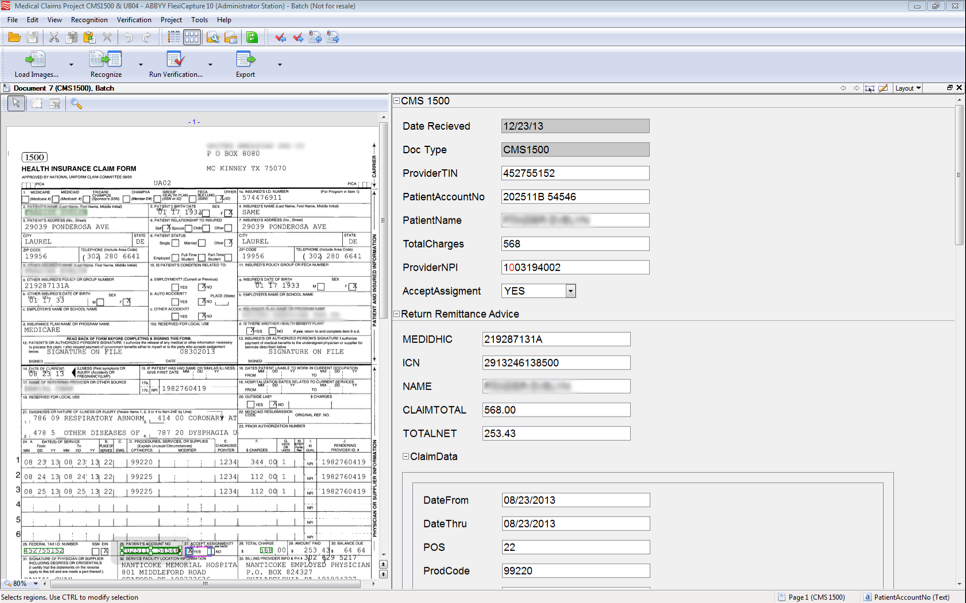Open the Export dropdown arrow
This screenshot has height=603, width=966.
[280, 65]
